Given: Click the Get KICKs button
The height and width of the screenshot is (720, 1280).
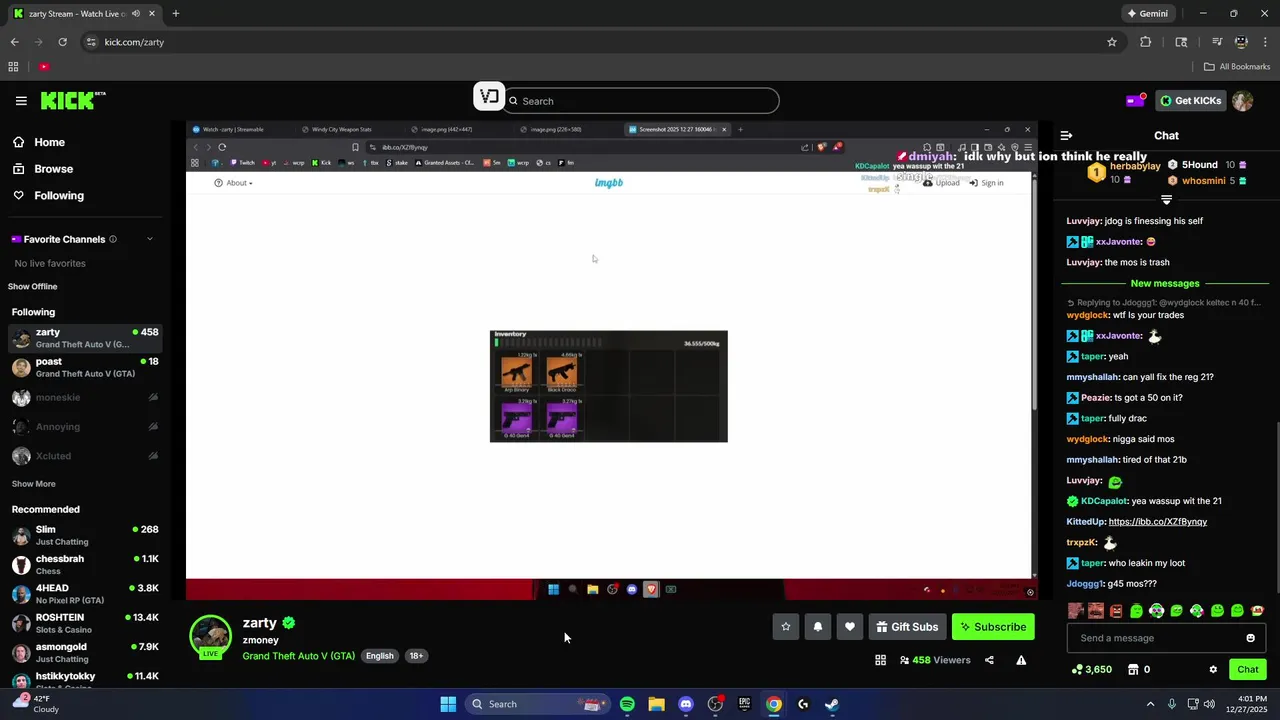Looking at the screenshot, I should [x=1189, y=101].
